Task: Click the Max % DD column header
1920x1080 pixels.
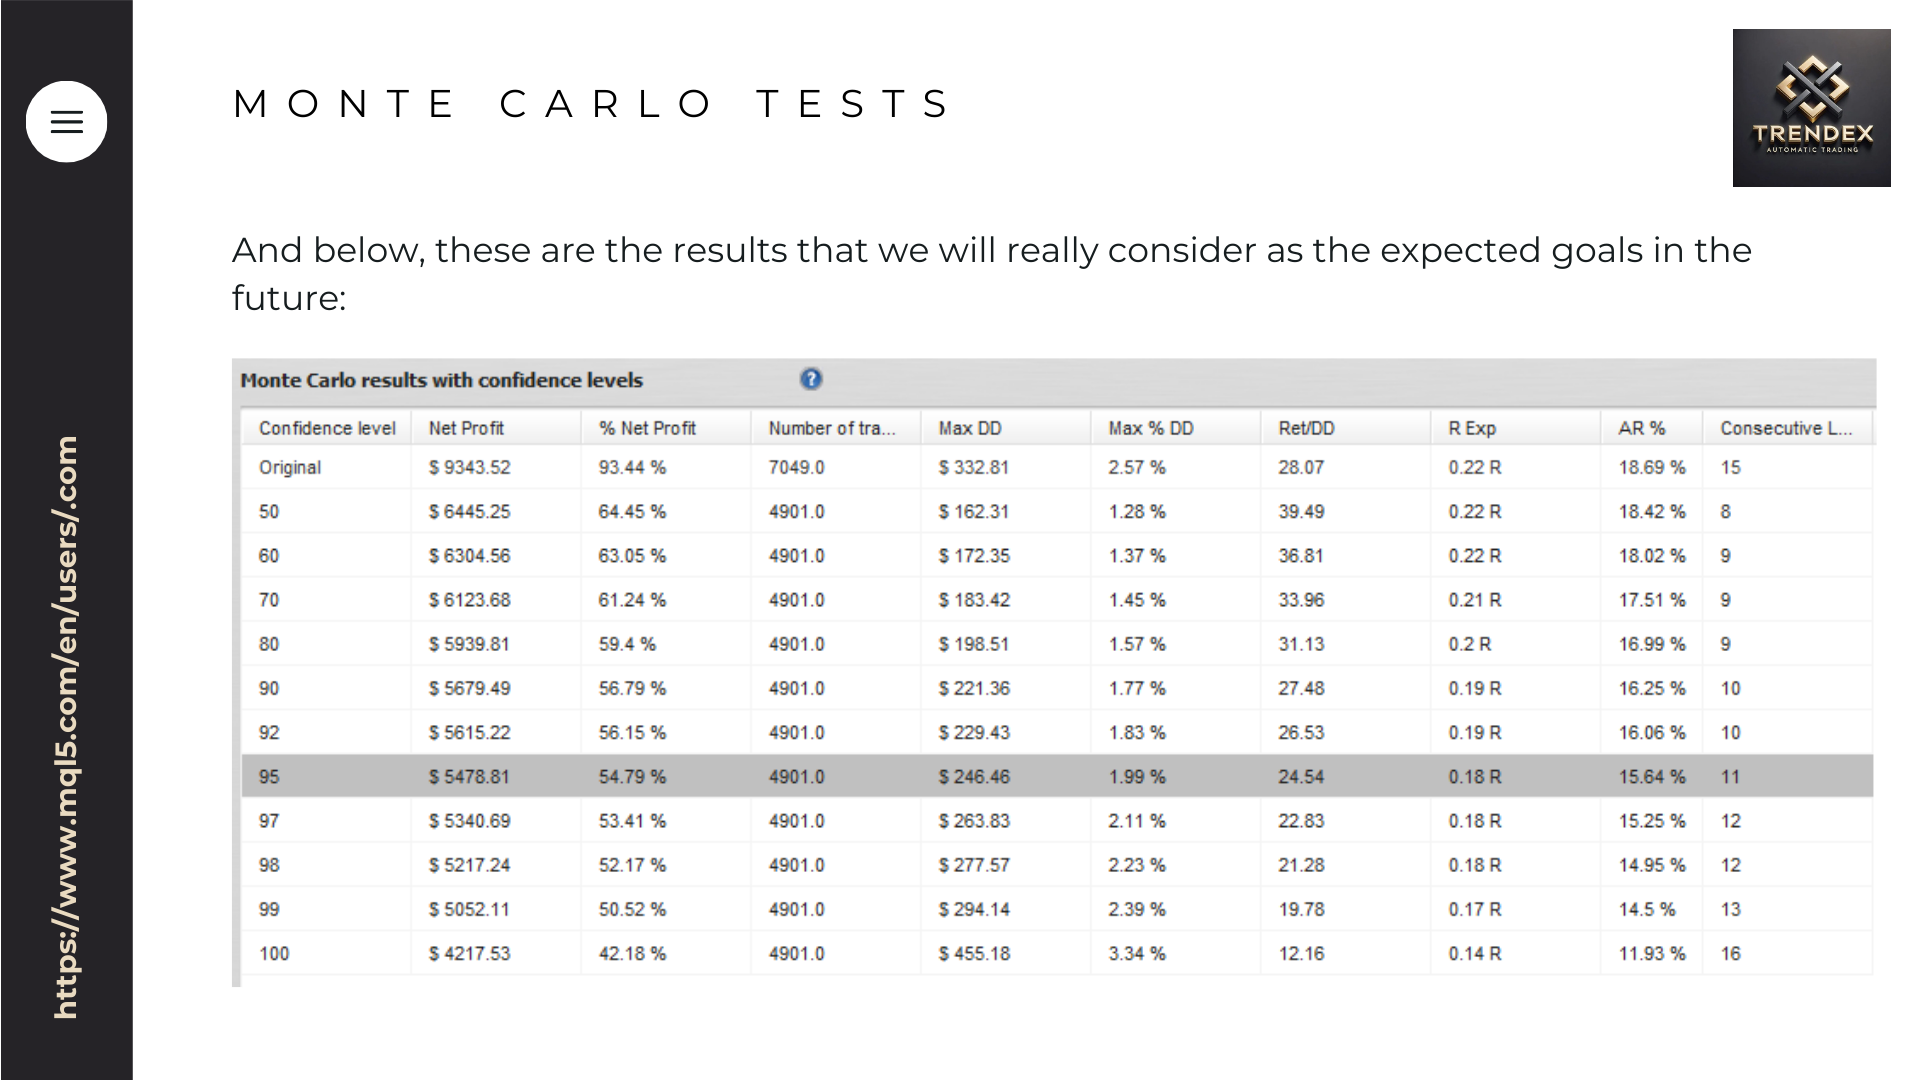Action: tap(1176, 428)
